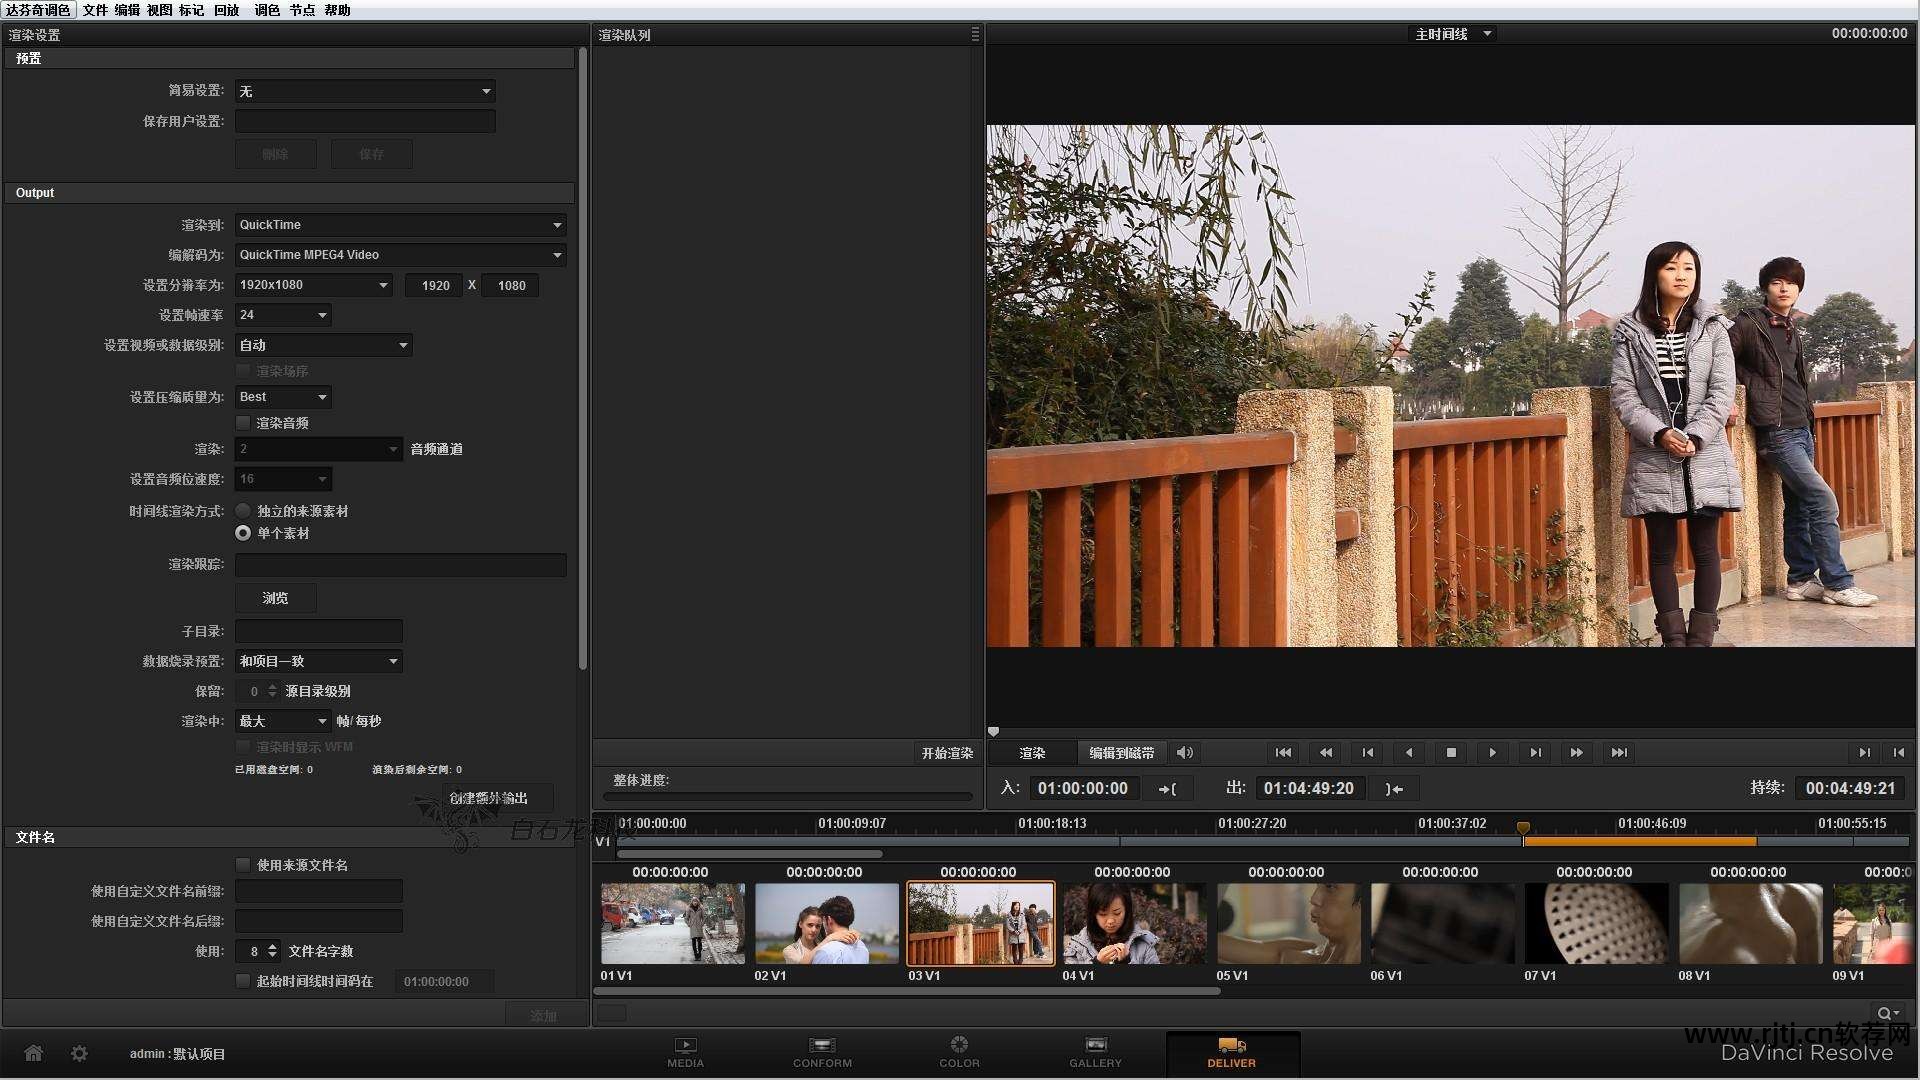Click the mark in-point icon
Image resolution: width=1920 pixels, height=1080 pixels.
(1168, 789)
